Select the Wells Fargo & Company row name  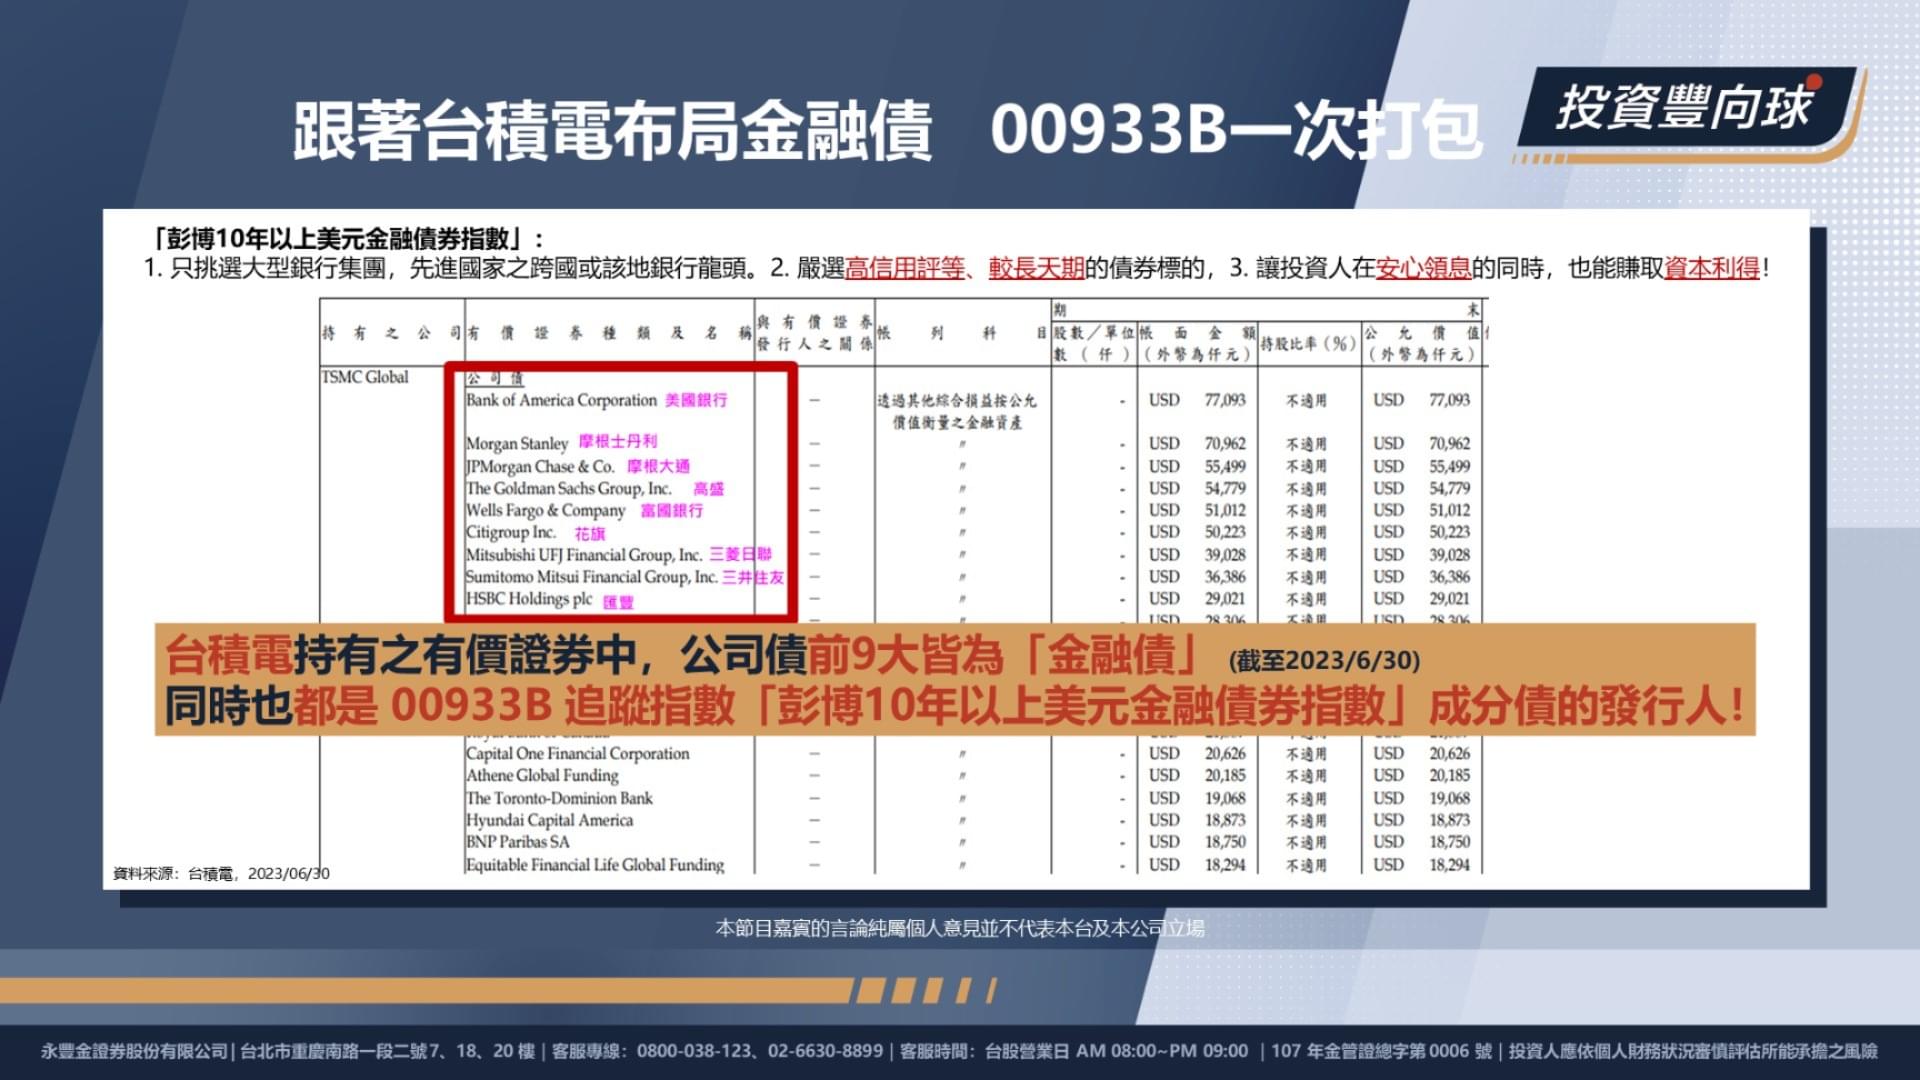click(x=546, y=510)
